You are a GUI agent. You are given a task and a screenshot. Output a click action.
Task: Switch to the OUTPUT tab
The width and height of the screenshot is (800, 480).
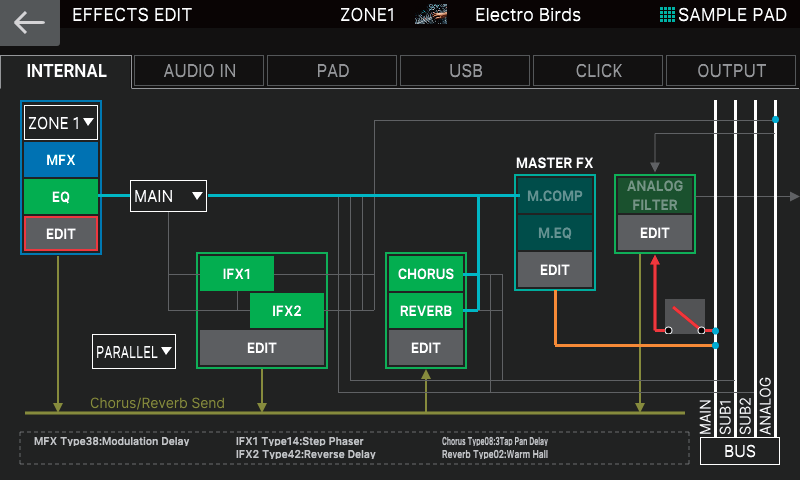732,71
